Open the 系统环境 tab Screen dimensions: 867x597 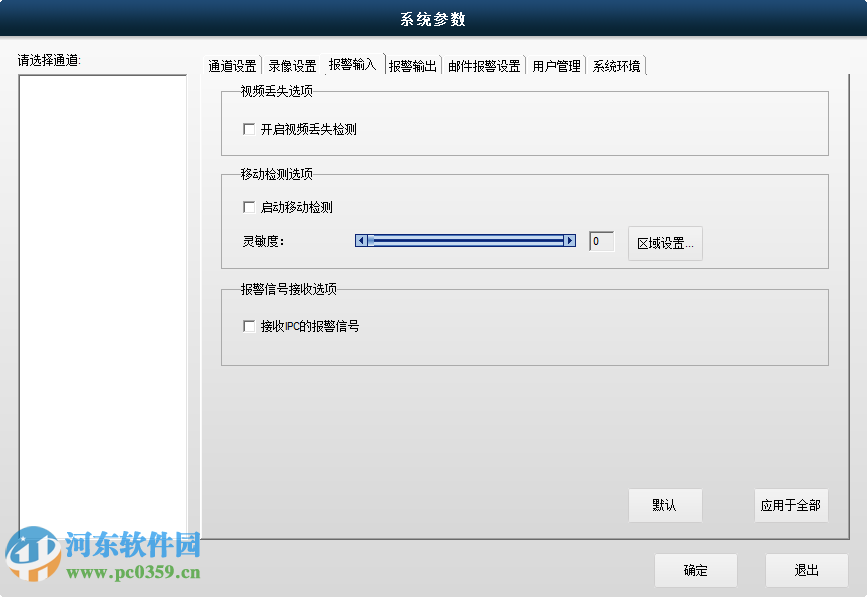[x=616, y=64]
